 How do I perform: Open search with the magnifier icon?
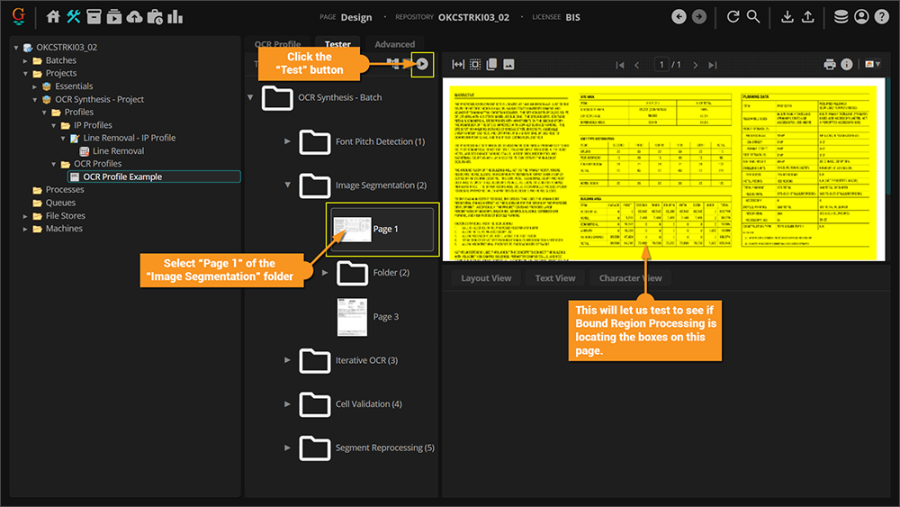click(x=753, y=17)
